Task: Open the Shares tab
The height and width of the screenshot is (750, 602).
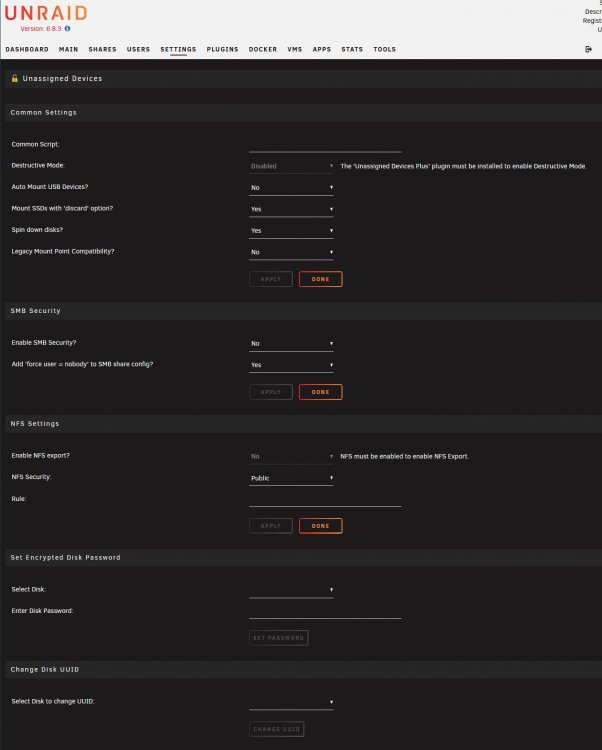Action: pos(102,49)
